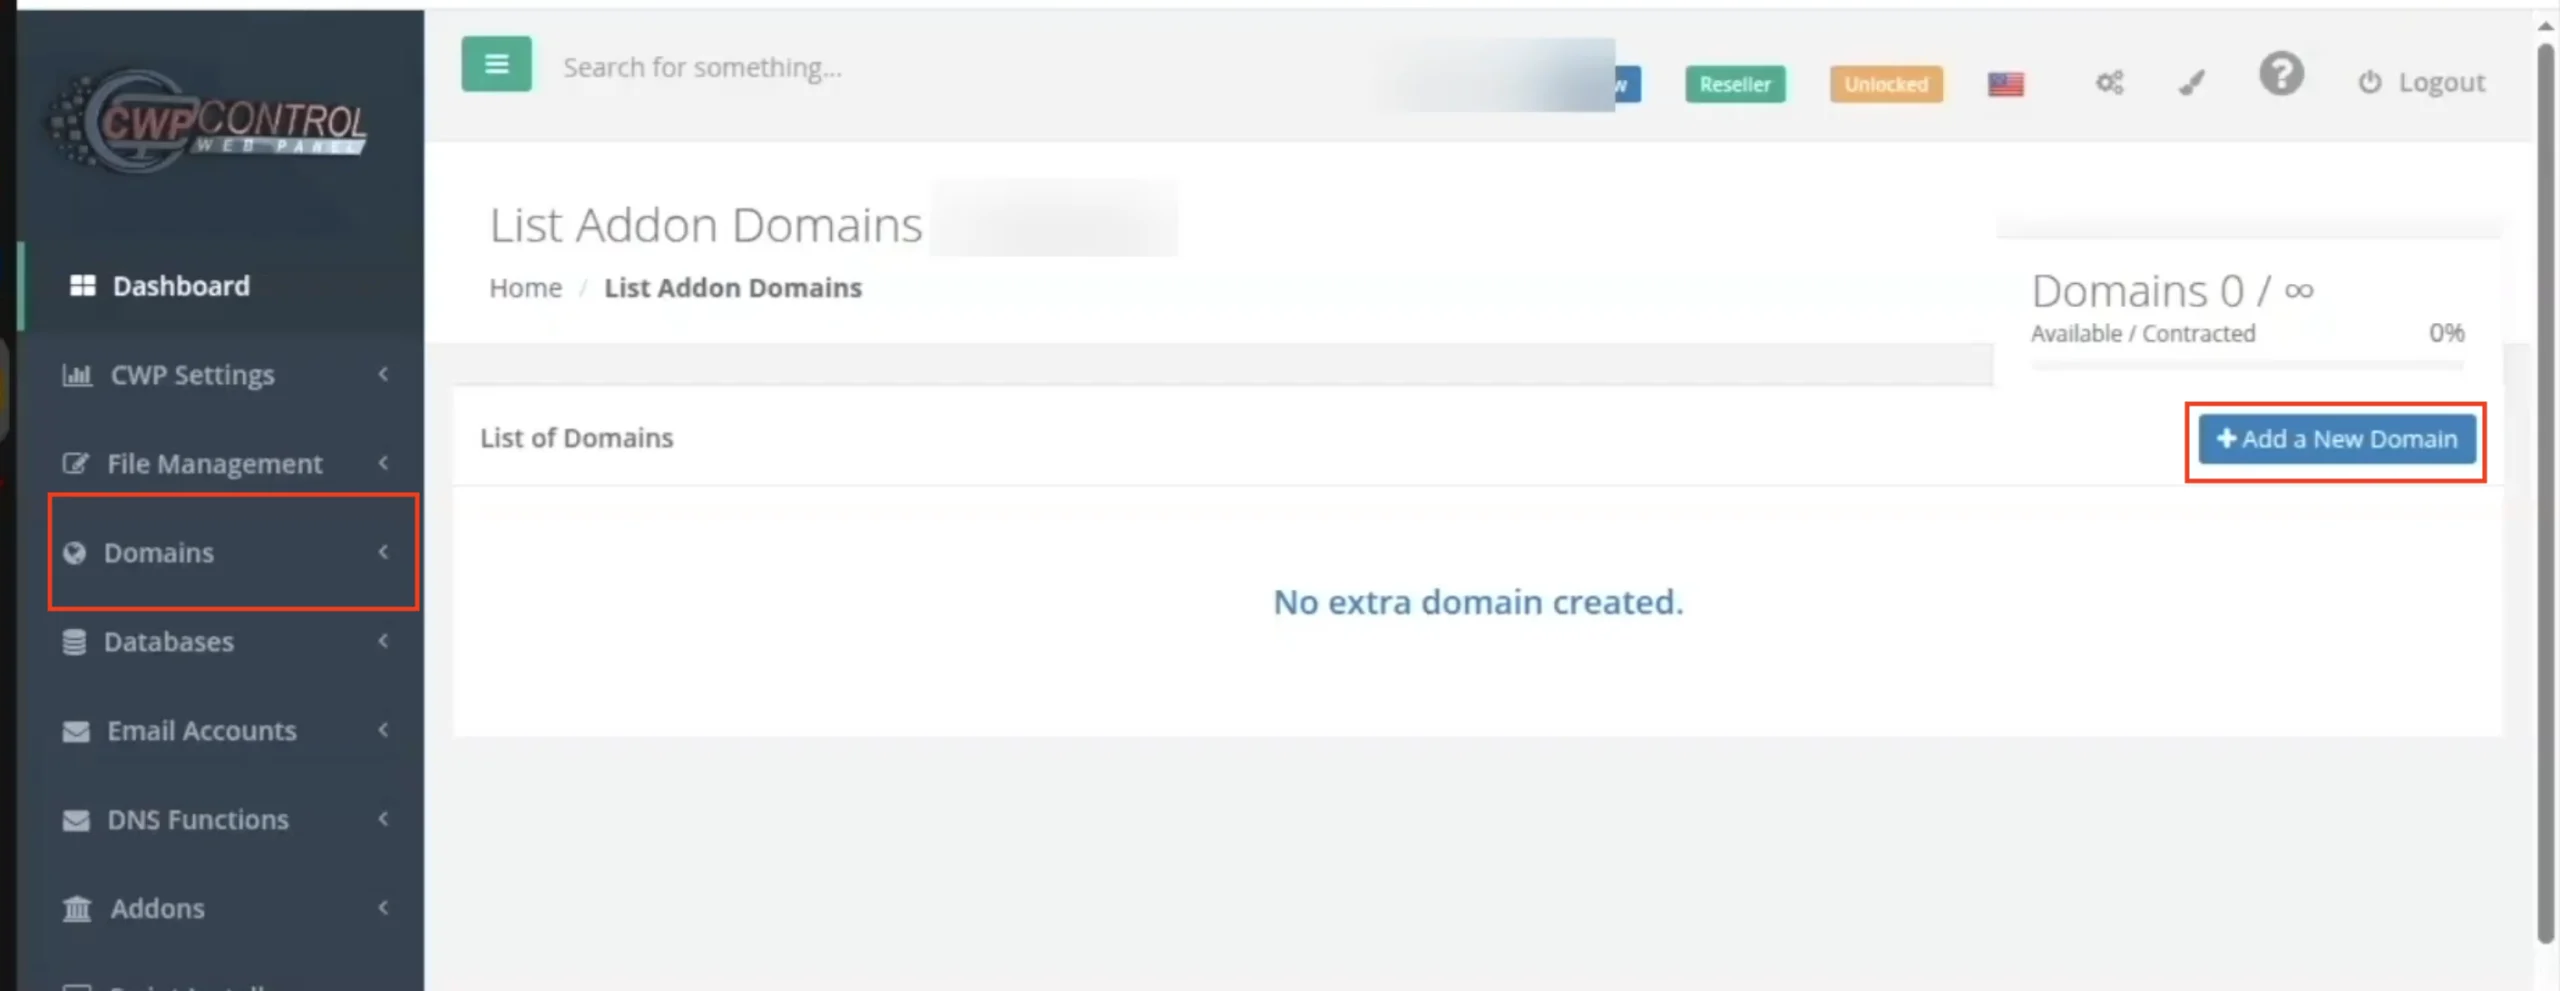Click the DNS Functions envelope icon
Viewport: 2560px width, 991px height.
pos(76,820)
